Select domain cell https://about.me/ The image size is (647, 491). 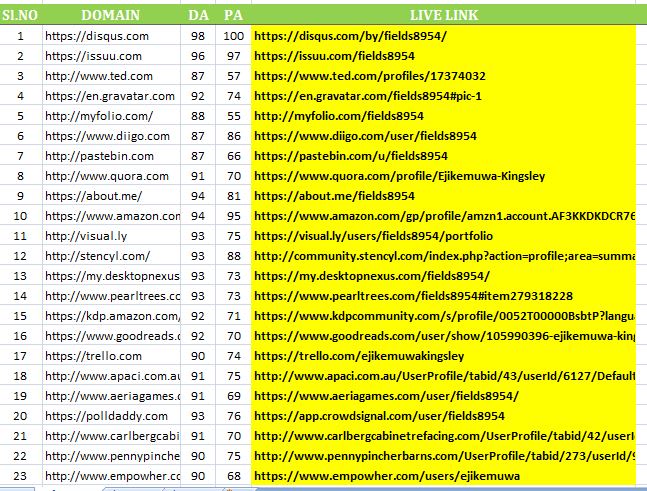coord(111,196)
